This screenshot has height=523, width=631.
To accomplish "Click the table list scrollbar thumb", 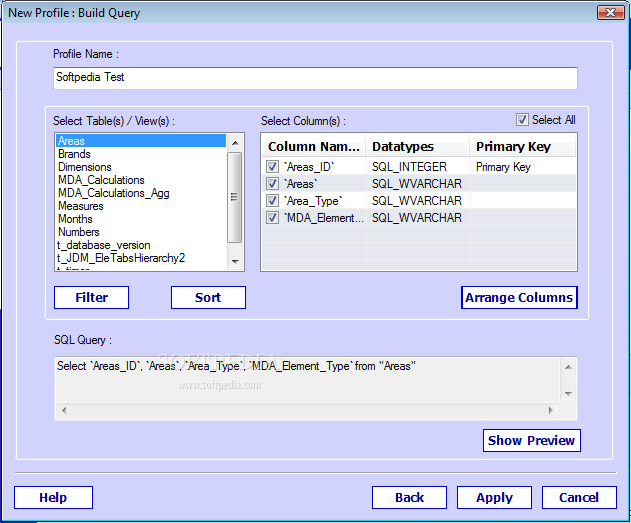I will 235,197.
